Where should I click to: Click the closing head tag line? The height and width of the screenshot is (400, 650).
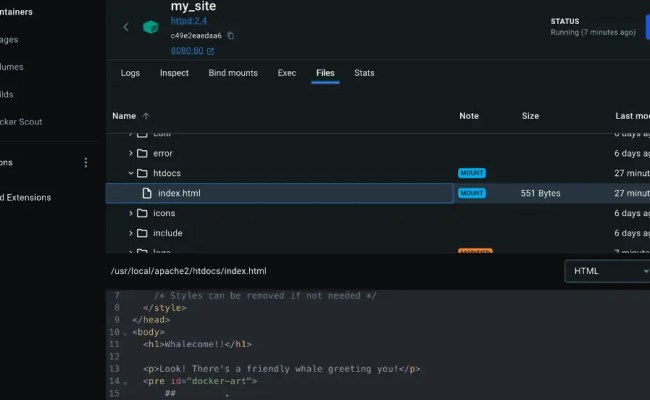(151, 320)
